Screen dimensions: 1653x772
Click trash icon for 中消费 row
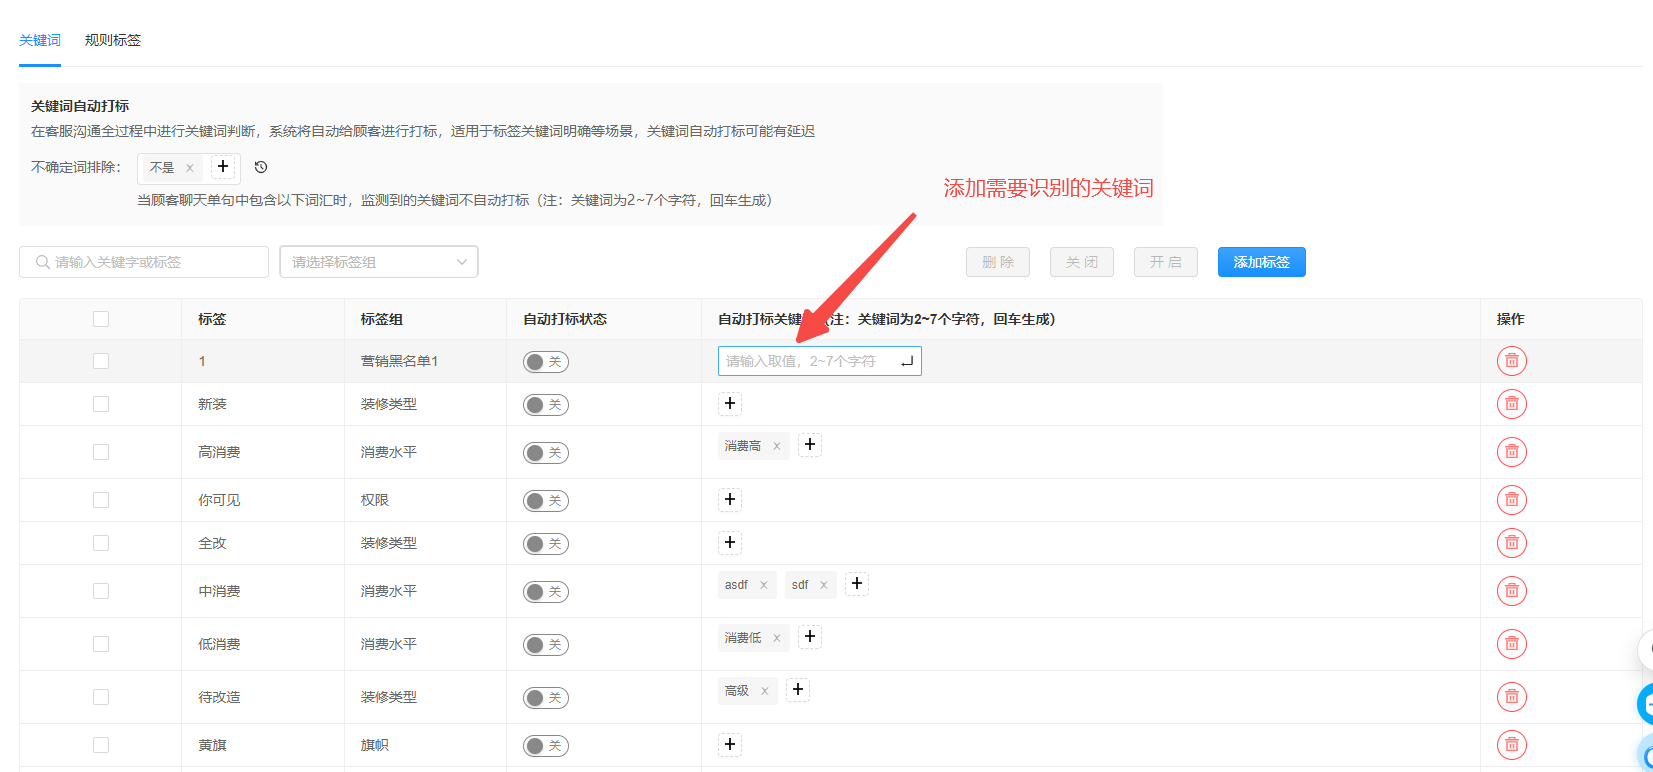[1511, 591]
